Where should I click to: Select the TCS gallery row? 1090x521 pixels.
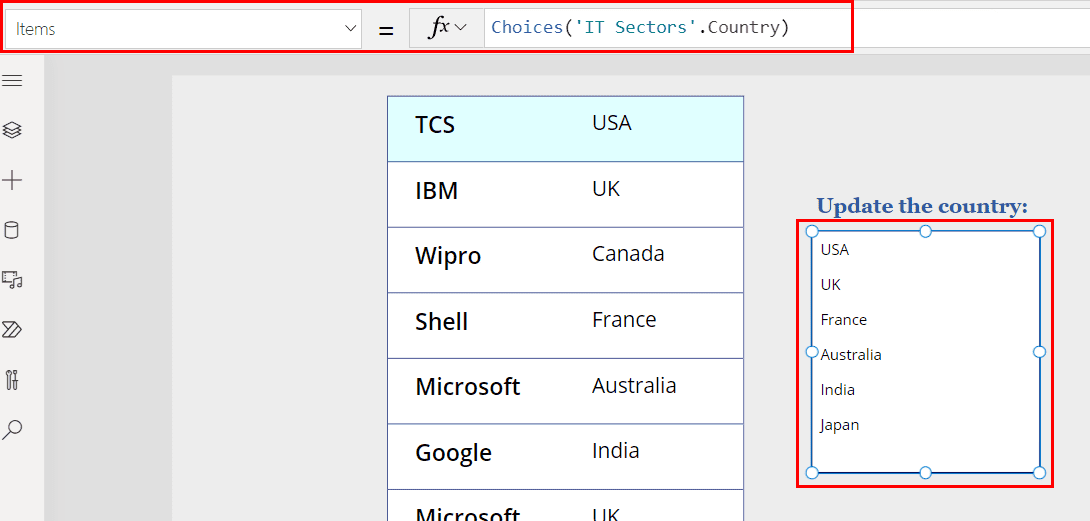coord(565,129)
